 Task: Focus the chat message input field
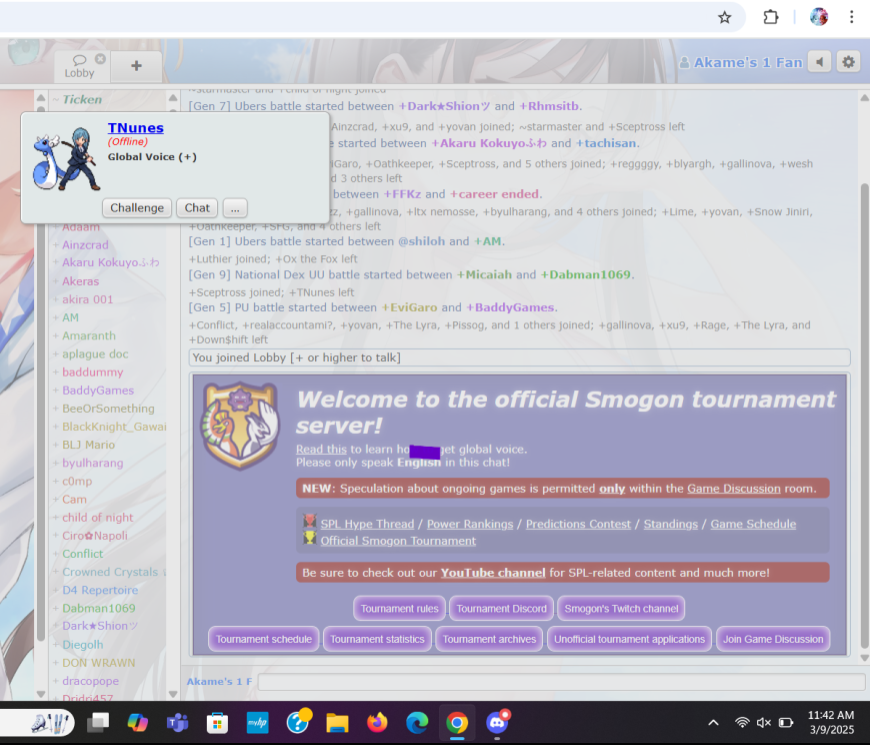coord(560,682)
